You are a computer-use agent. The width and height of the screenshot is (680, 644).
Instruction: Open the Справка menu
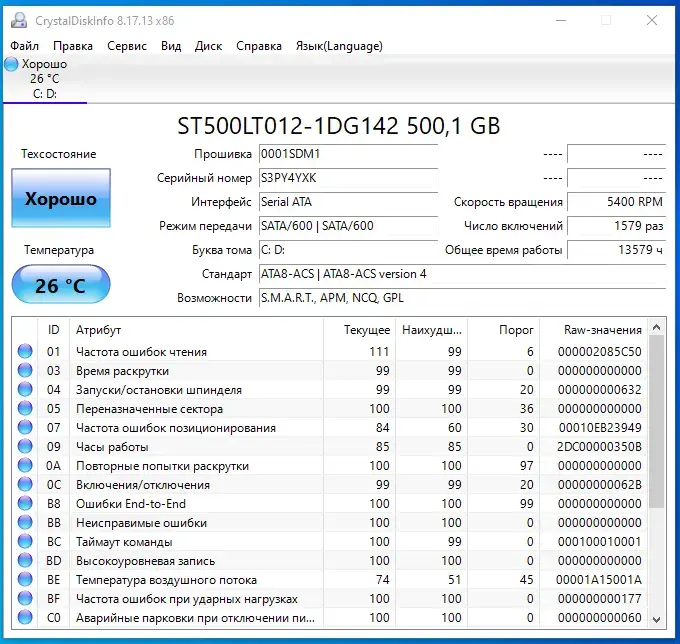tap(259, 46)
